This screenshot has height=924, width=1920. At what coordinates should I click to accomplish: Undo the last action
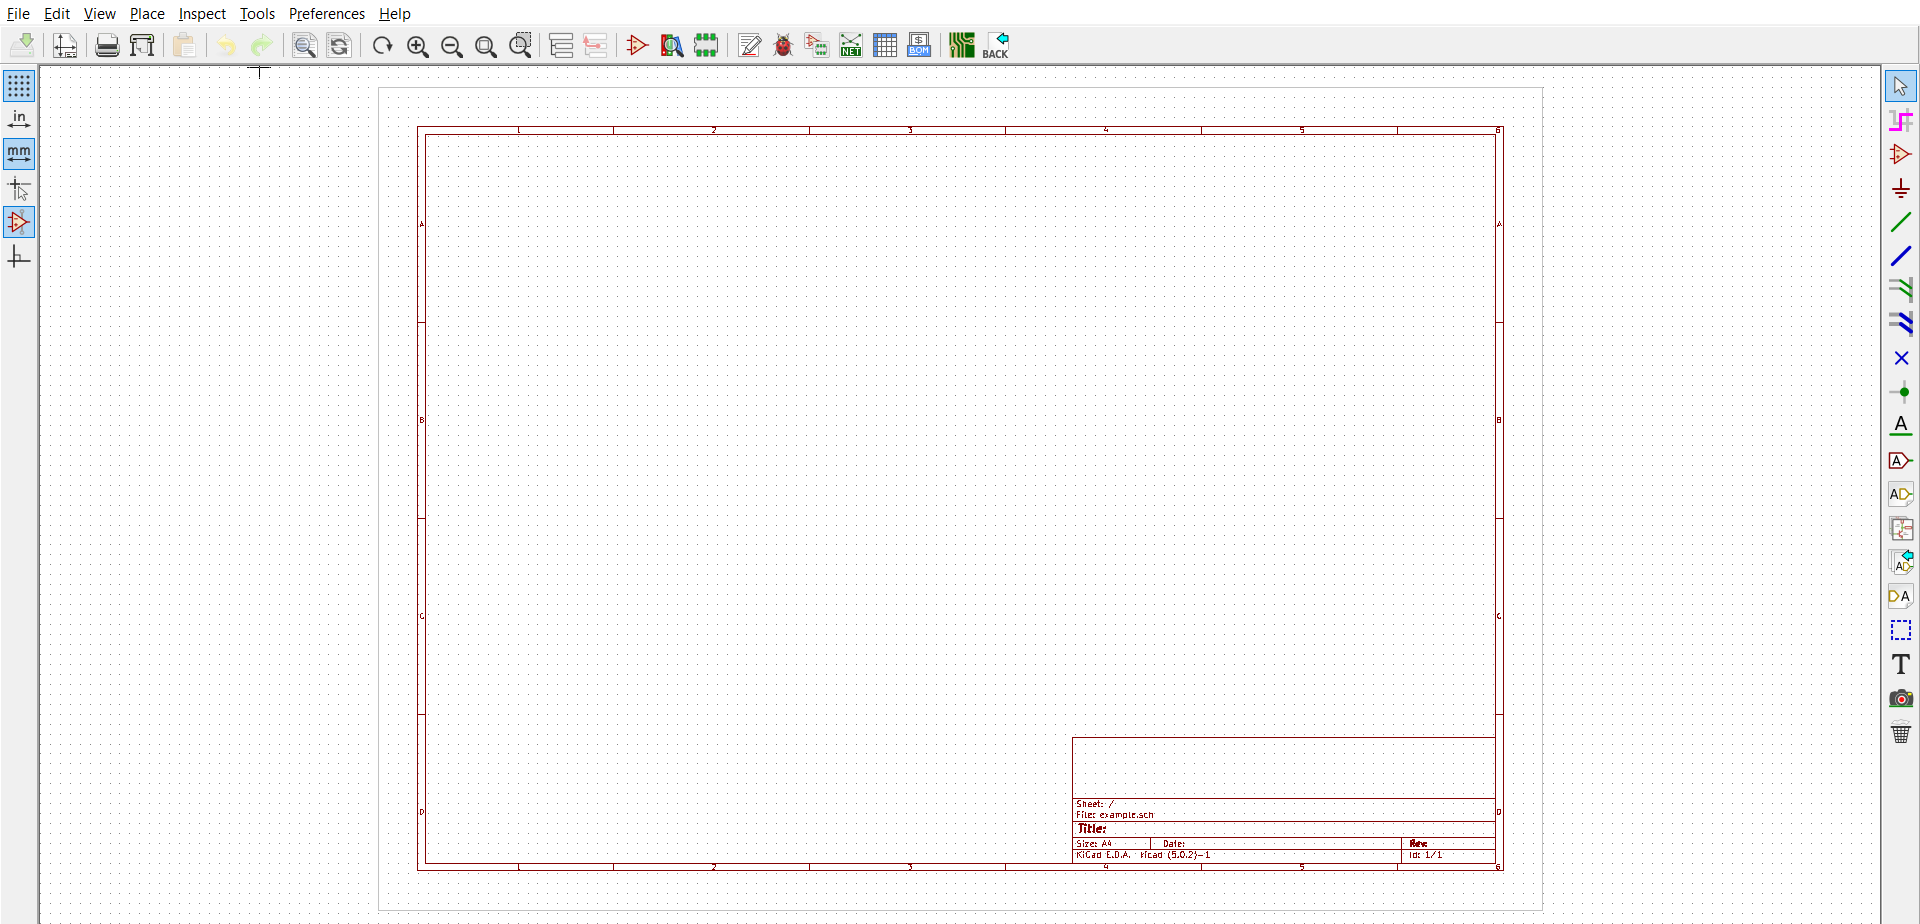[227, 45]
